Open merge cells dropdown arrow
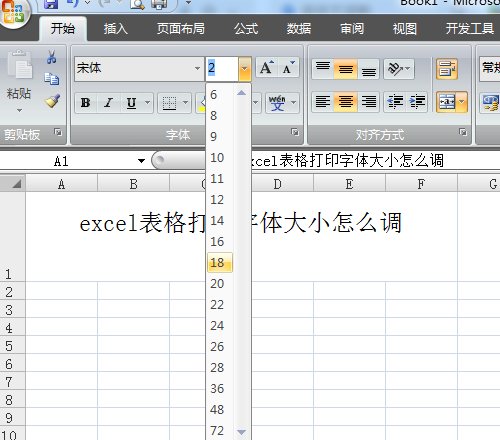This screenshot has width=500, height=440. click(462, 102)
